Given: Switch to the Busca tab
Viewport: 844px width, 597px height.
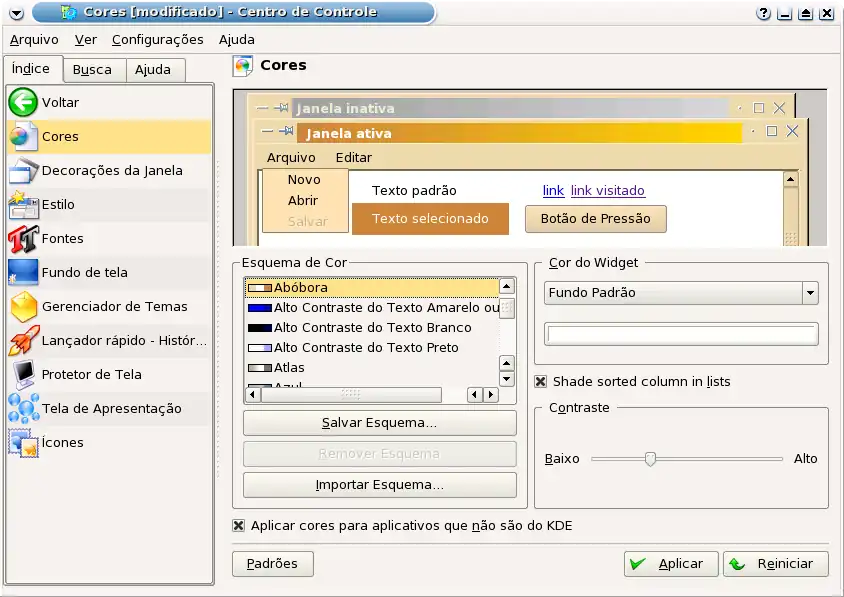Looking at the screenshot, I should click(92, 70).
